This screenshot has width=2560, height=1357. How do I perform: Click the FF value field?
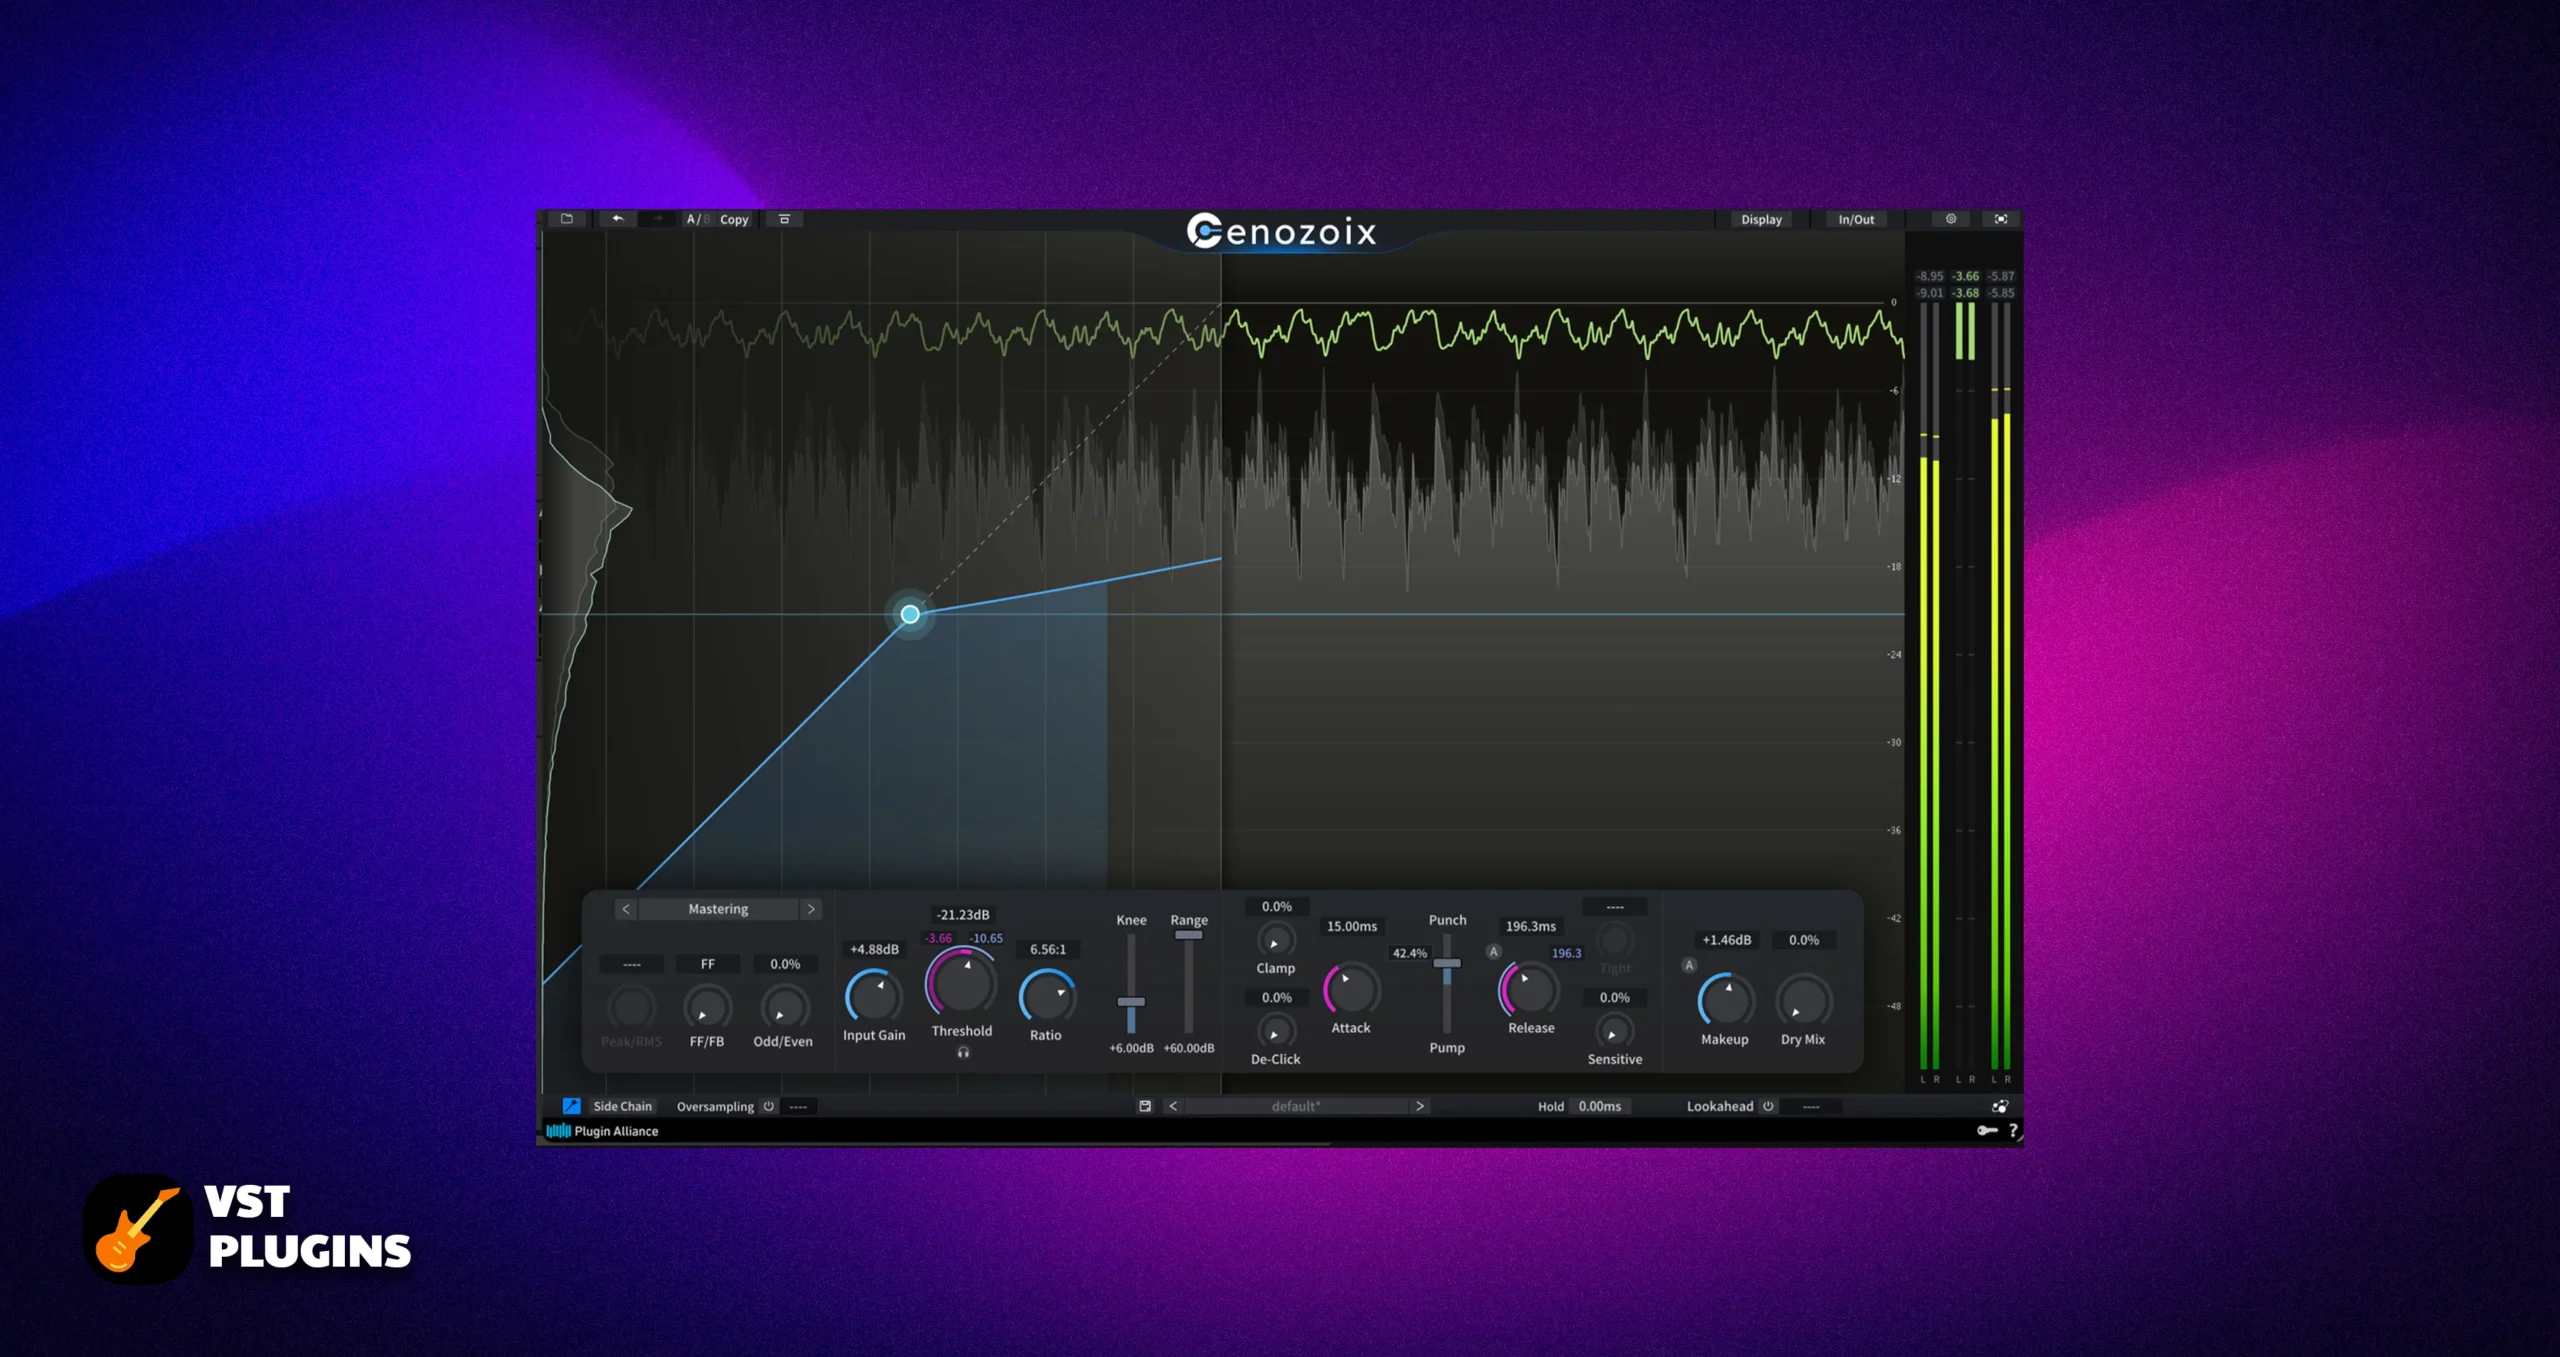point(707,964)
